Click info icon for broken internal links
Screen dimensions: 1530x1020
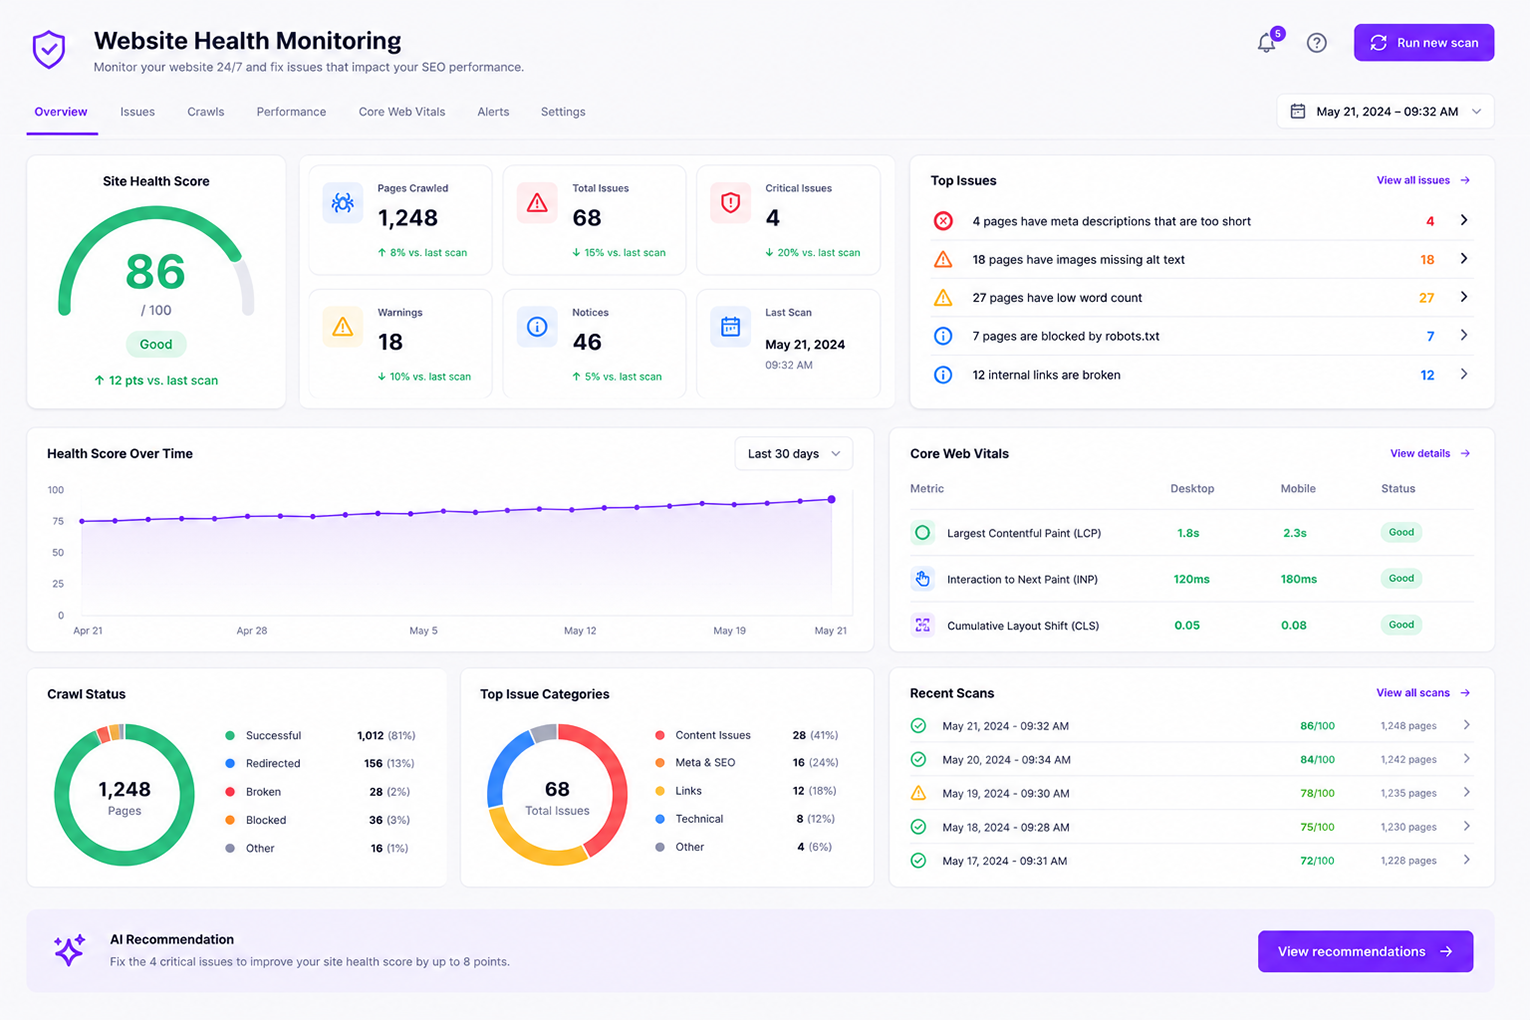tap(943, 375)
